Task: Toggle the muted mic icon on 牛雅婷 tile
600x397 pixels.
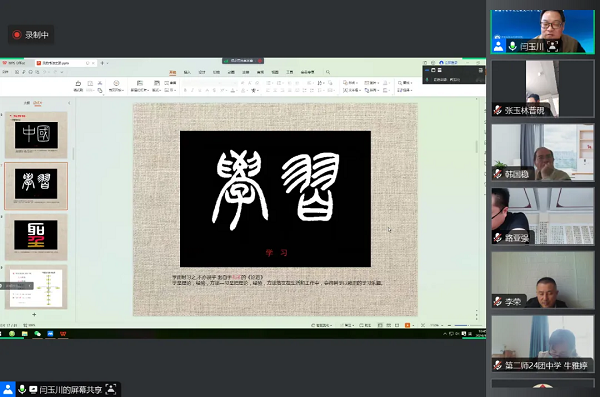Action: pyautogui.click(x=498, y=366)
